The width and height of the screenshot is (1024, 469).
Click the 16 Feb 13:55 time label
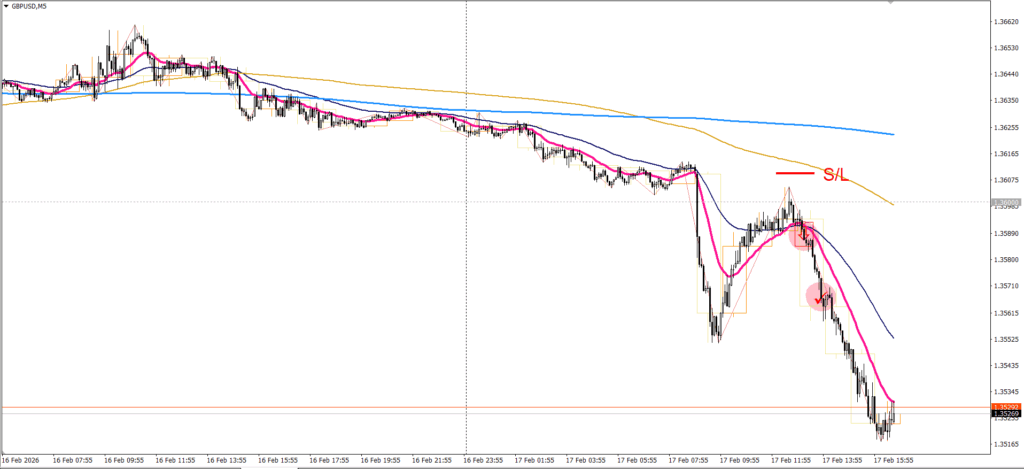226,461
